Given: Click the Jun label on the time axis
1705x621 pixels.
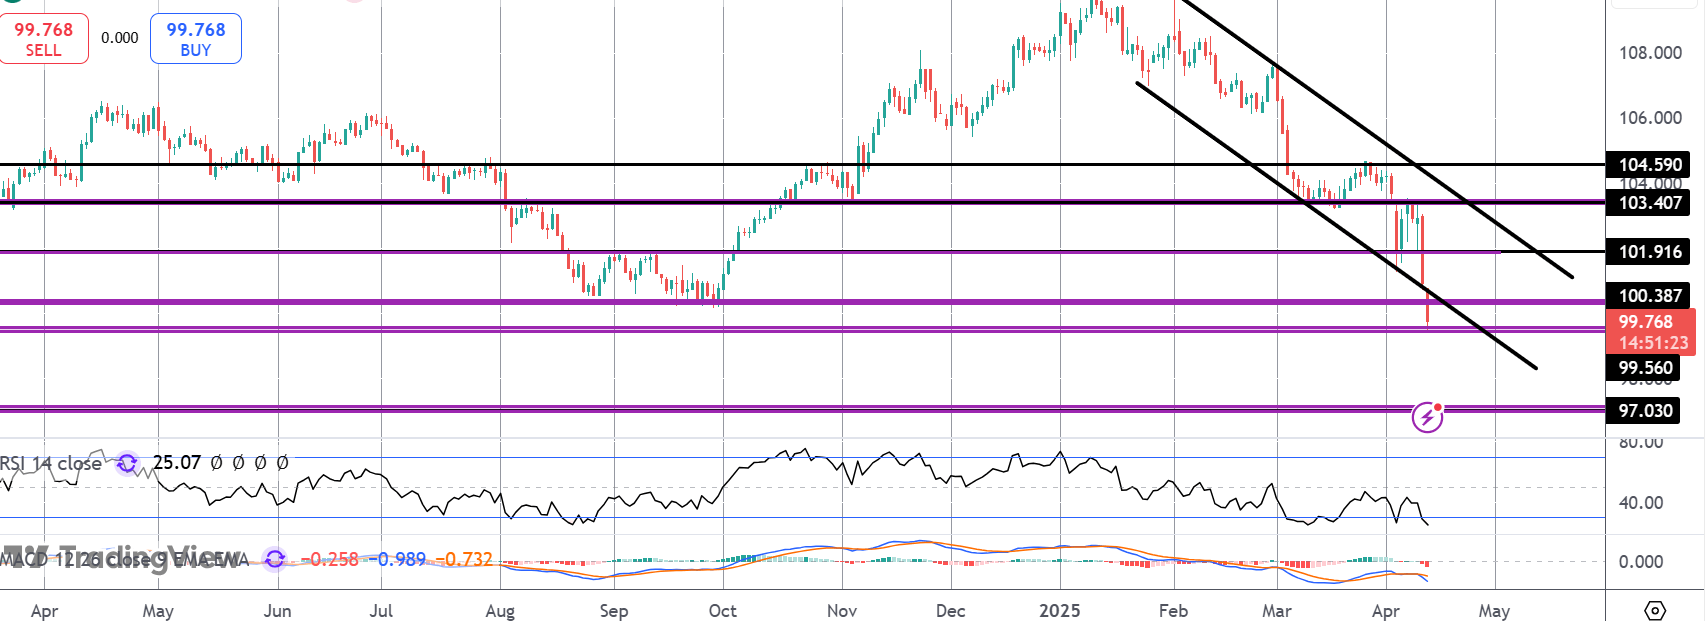Looking at the screenshot, I should point(277,611).
